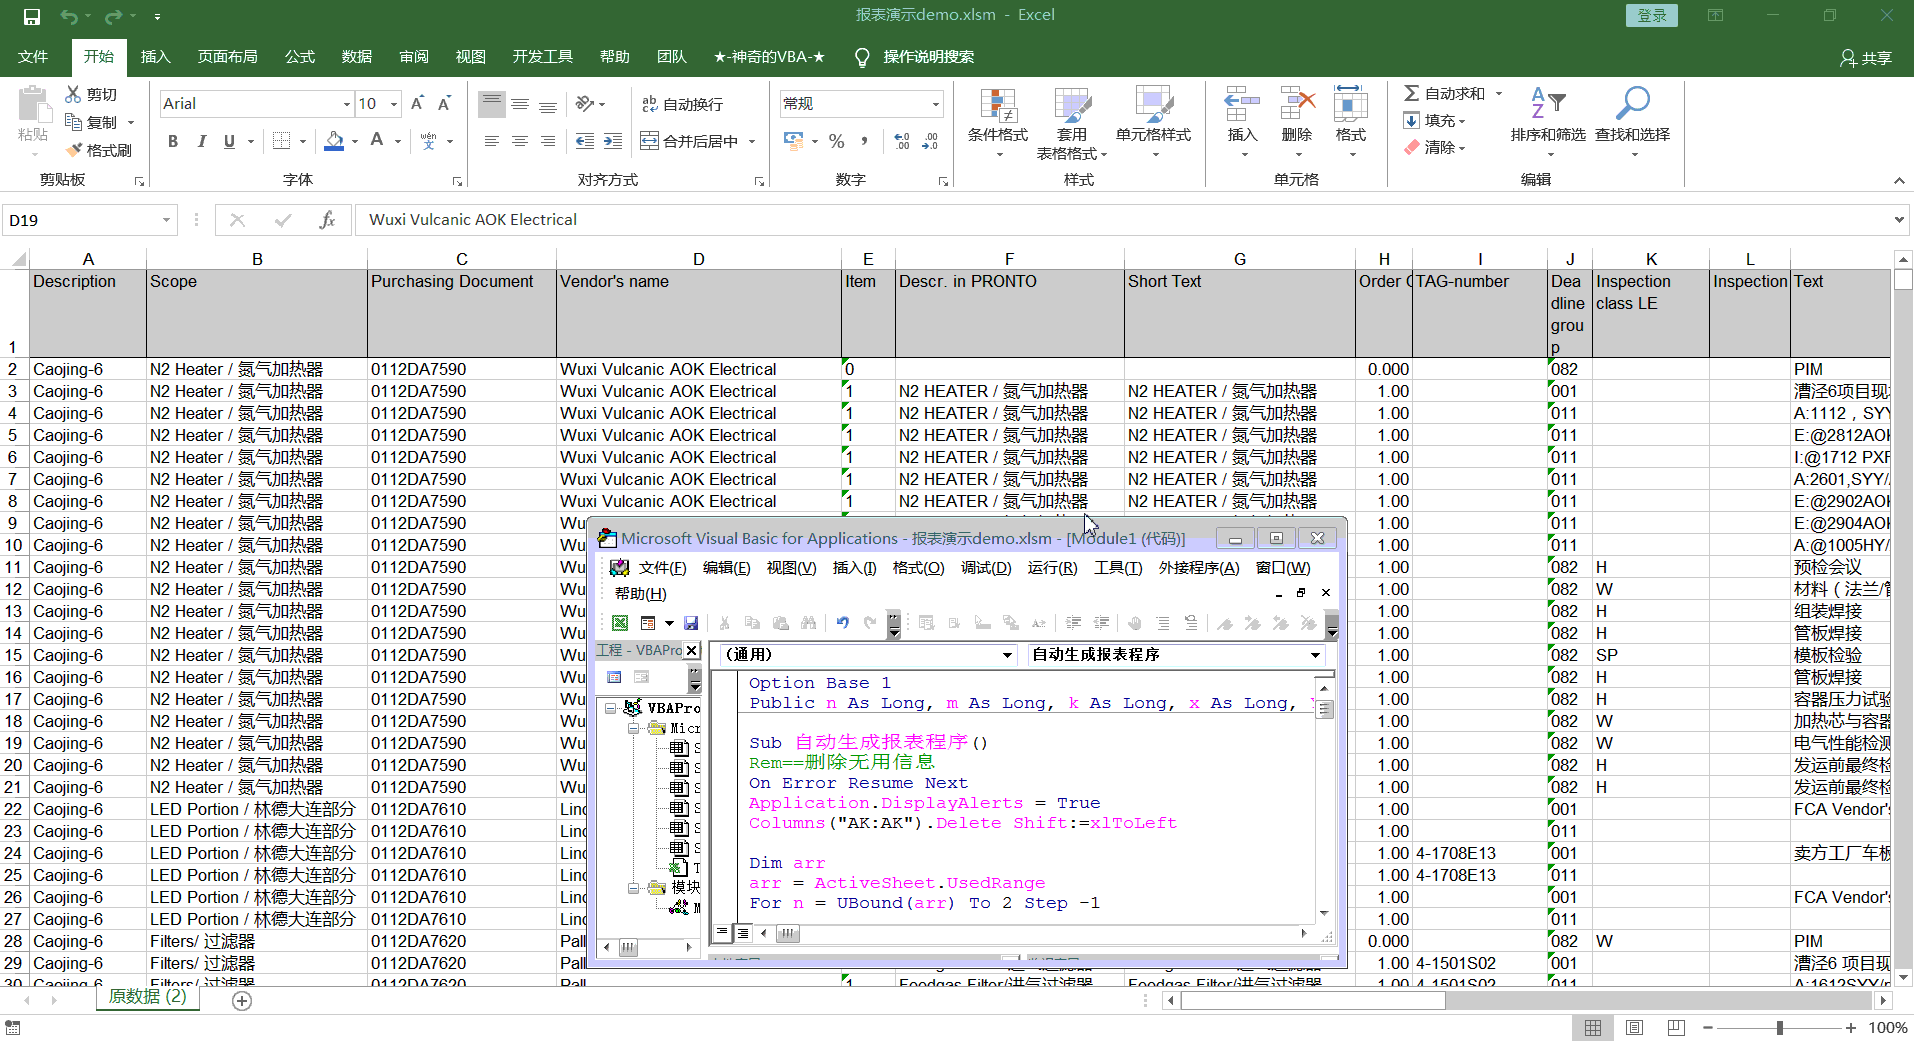The height and width of the screenshot is (1041, 1914).
Task: Open the 调试(D) menu in VBA editor
Action: pos(985,568)
